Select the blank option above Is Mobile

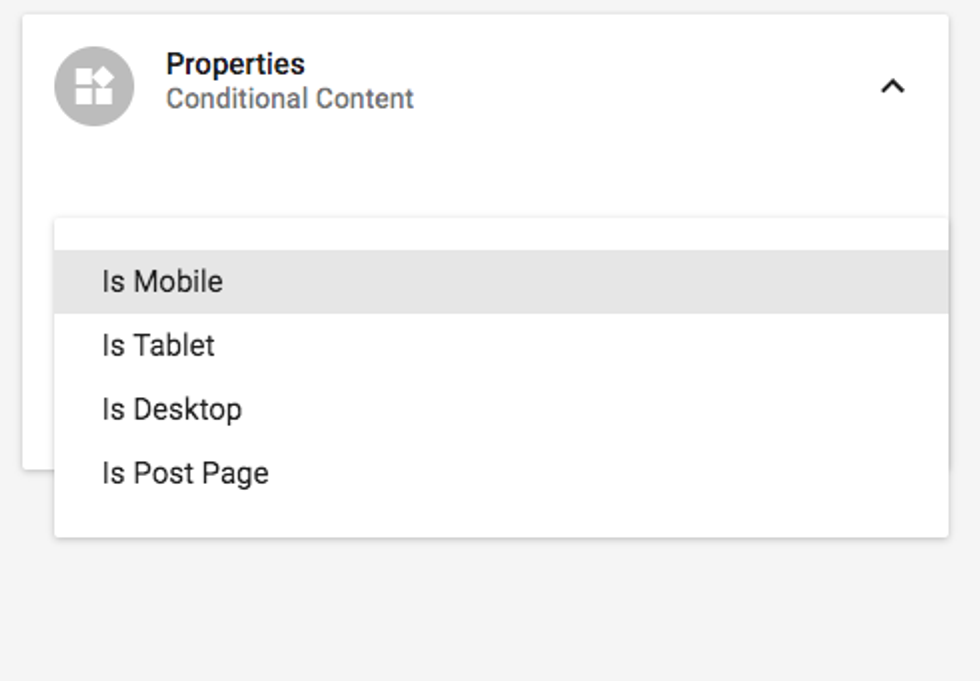(500, 234)
